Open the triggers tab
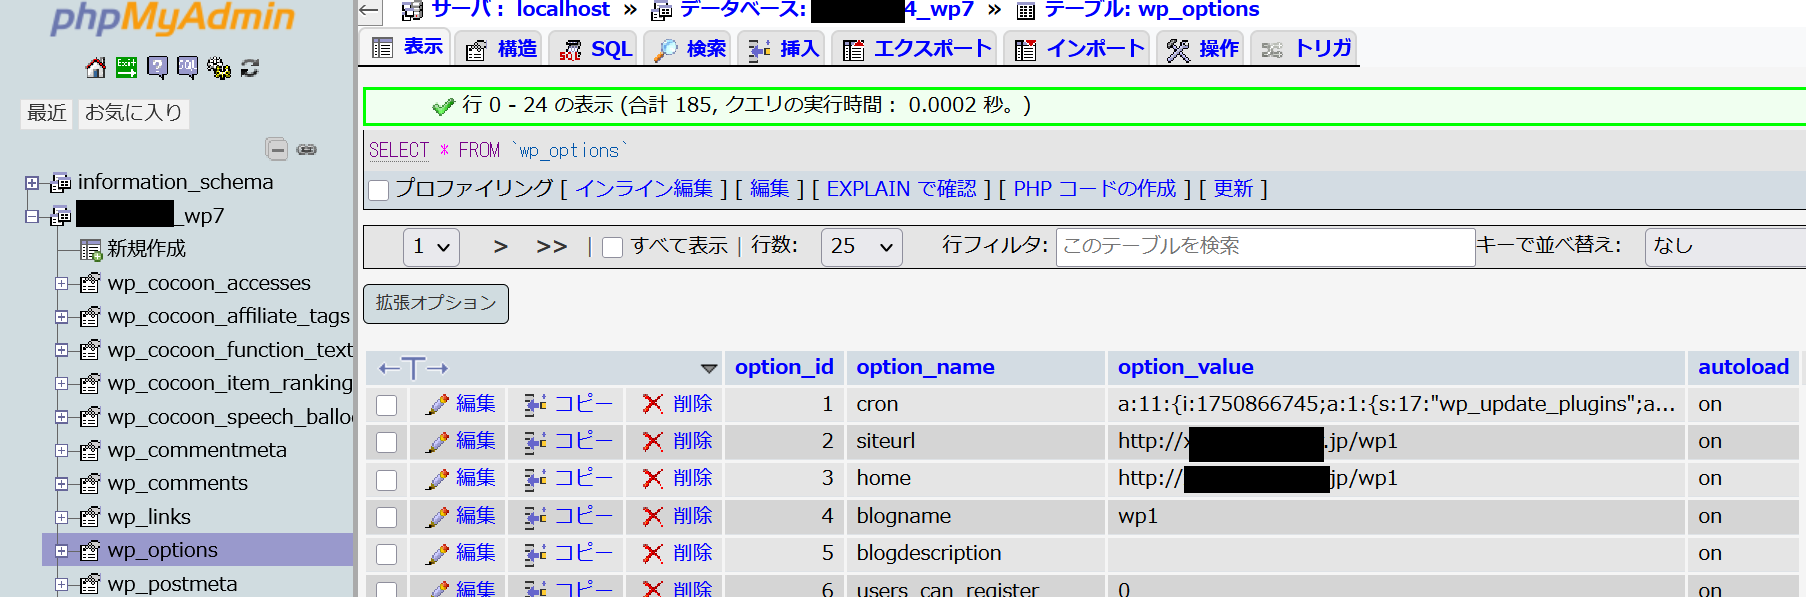This screenshot has width=1806, height=597. pos(1306,48)
